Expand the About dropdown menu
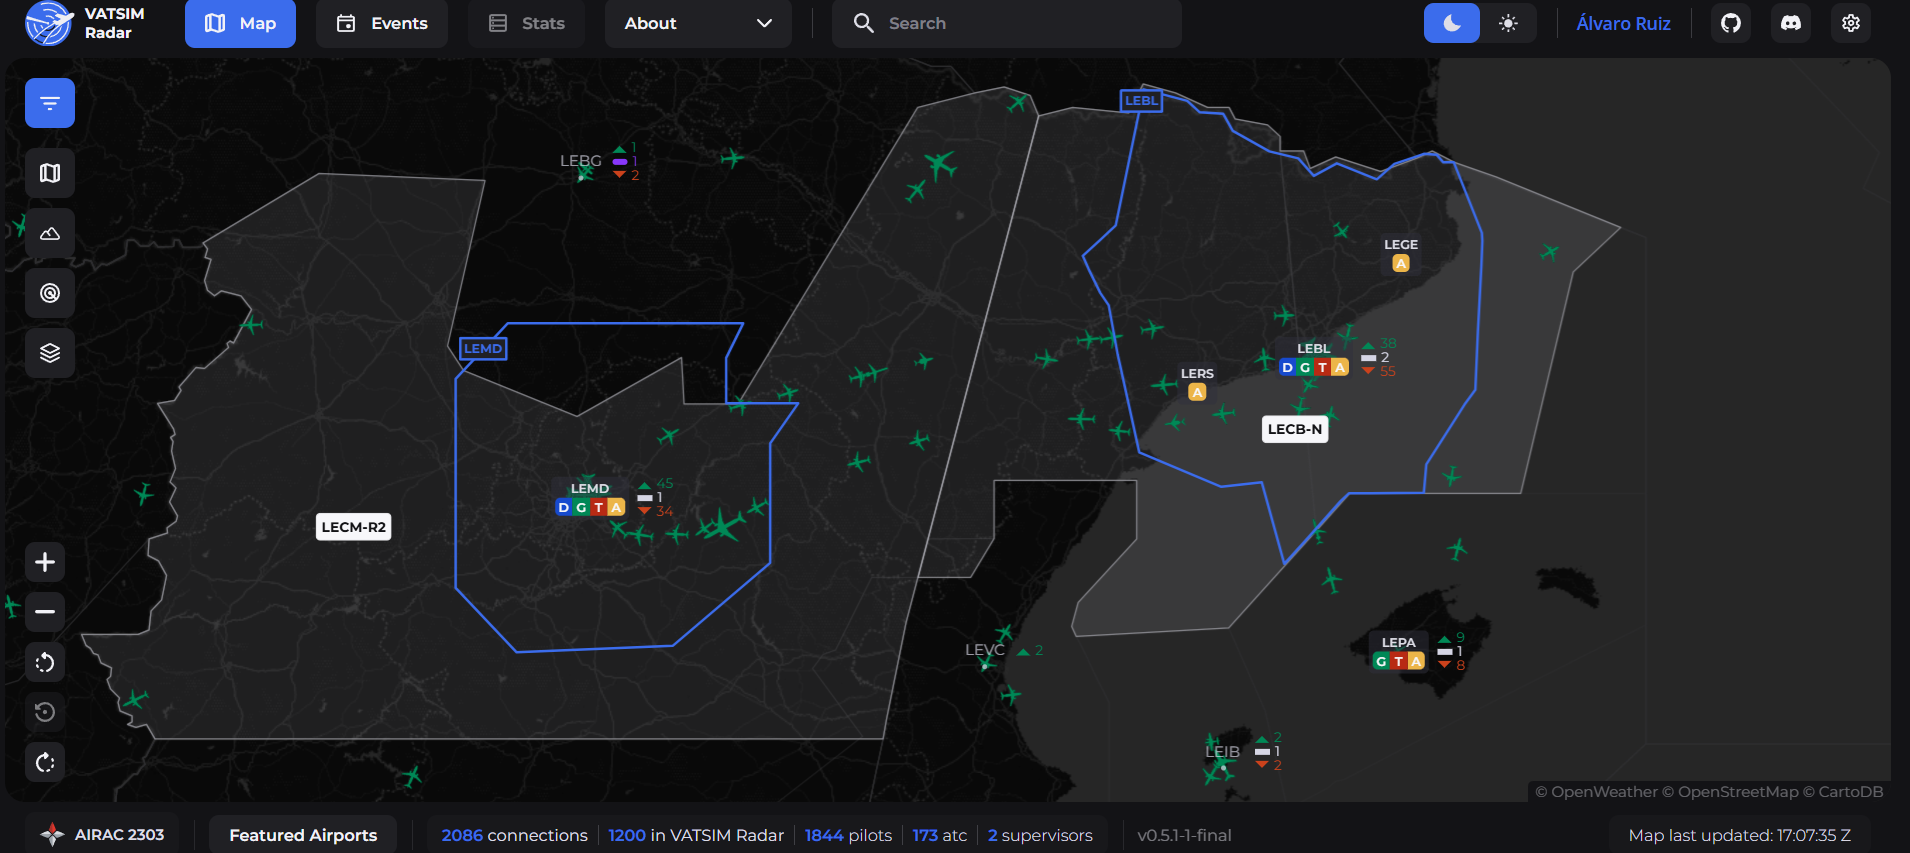 point(698,23)
